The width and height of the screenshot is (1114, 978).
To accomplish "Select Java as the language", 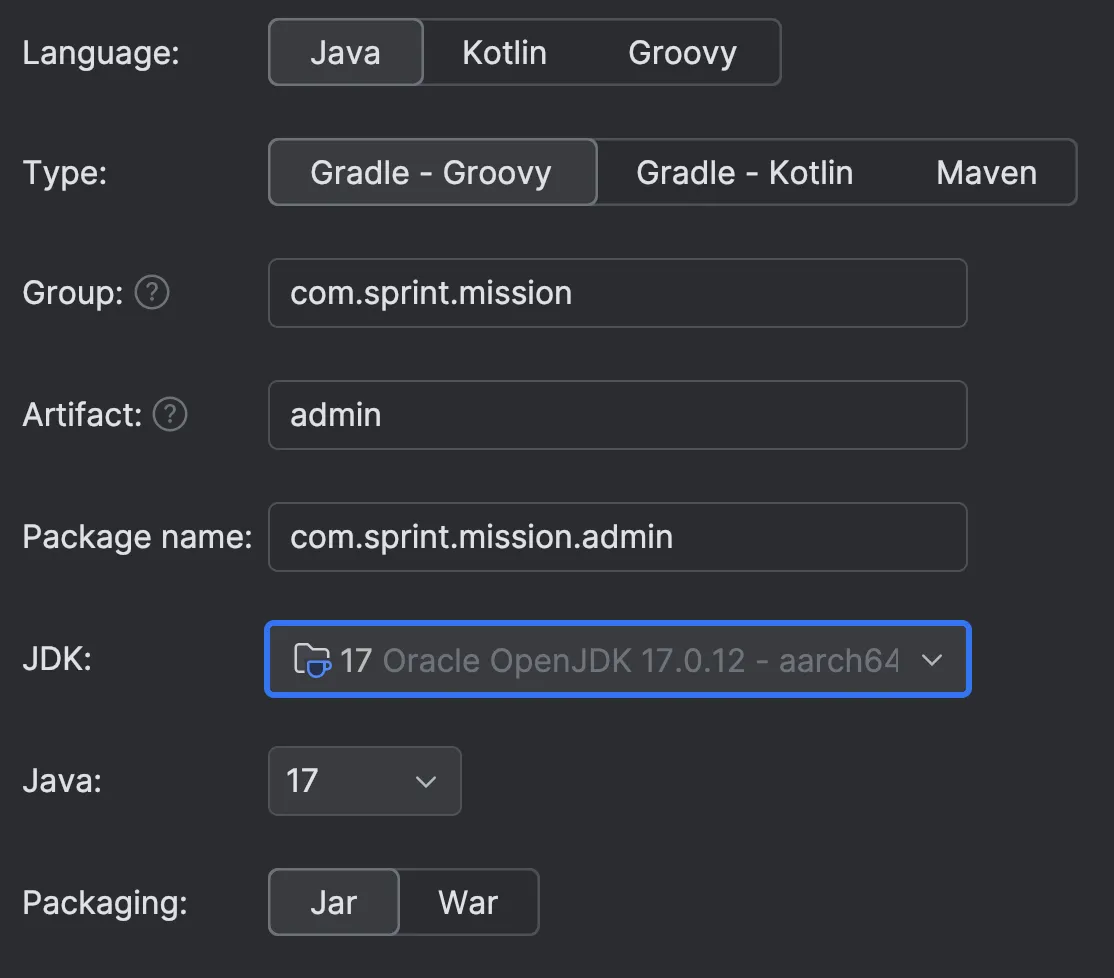I will tap(345, 52).
